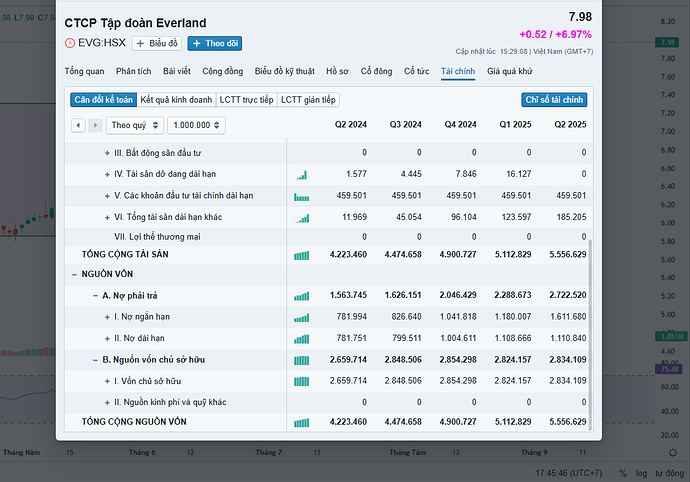Select LCTT gián tiếp report
Screen dimensions: 690x482
(x=308, y=100)
